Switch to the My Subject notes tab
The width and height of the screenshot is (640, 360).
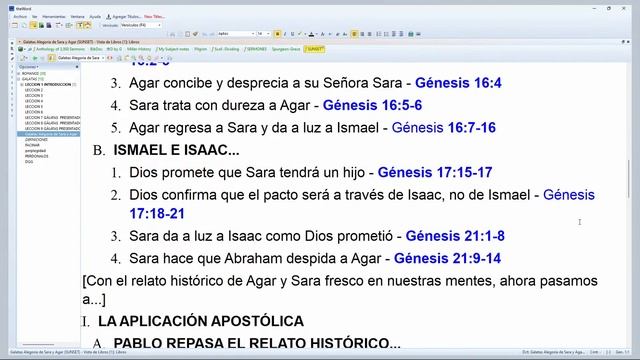(x=173, y=49)
